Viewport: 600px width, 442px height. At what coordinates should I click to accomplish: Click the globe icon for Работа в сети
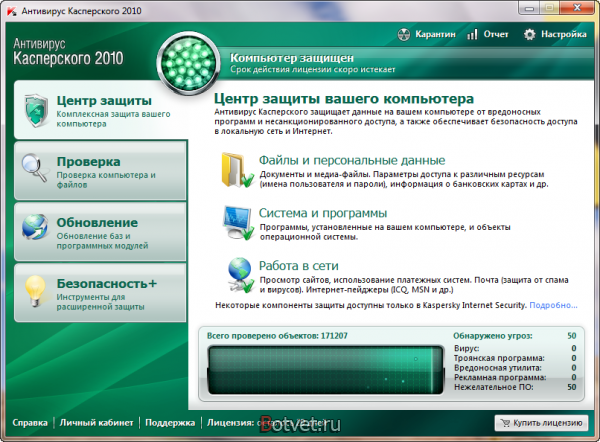[241, 275]
